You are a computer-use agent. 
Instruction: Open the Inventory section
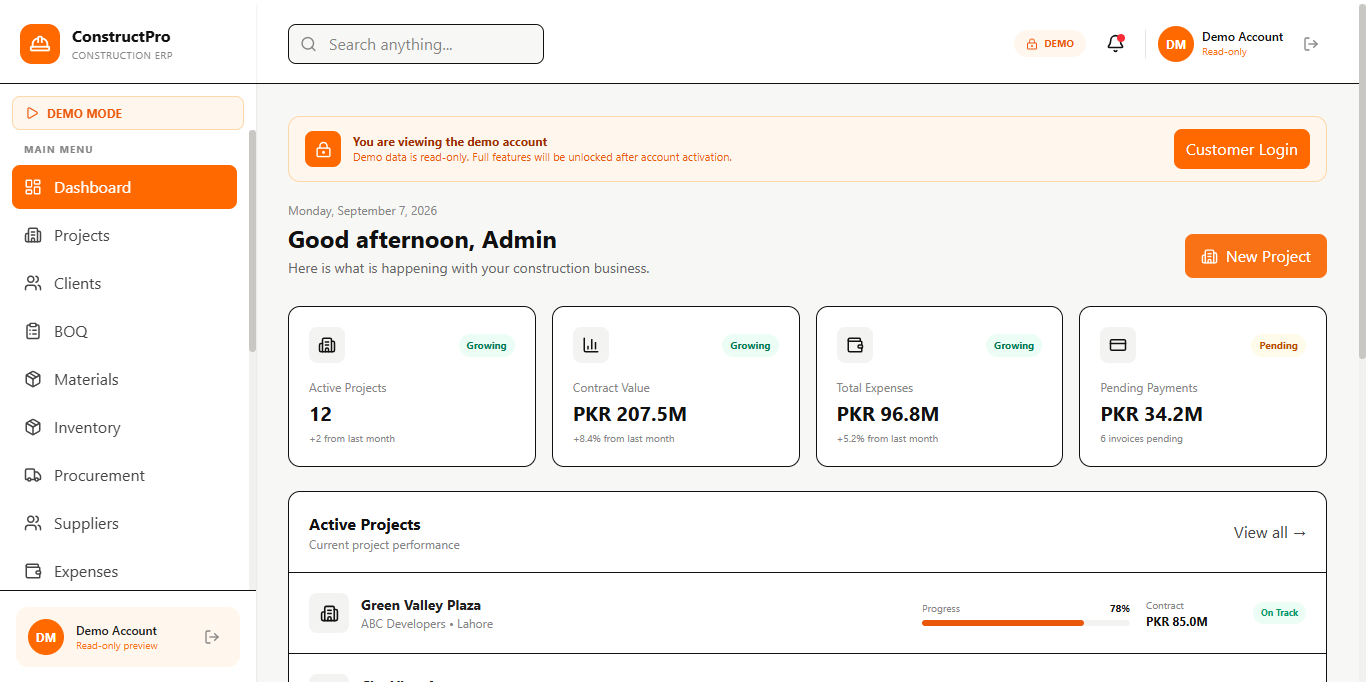coord(124,427)
